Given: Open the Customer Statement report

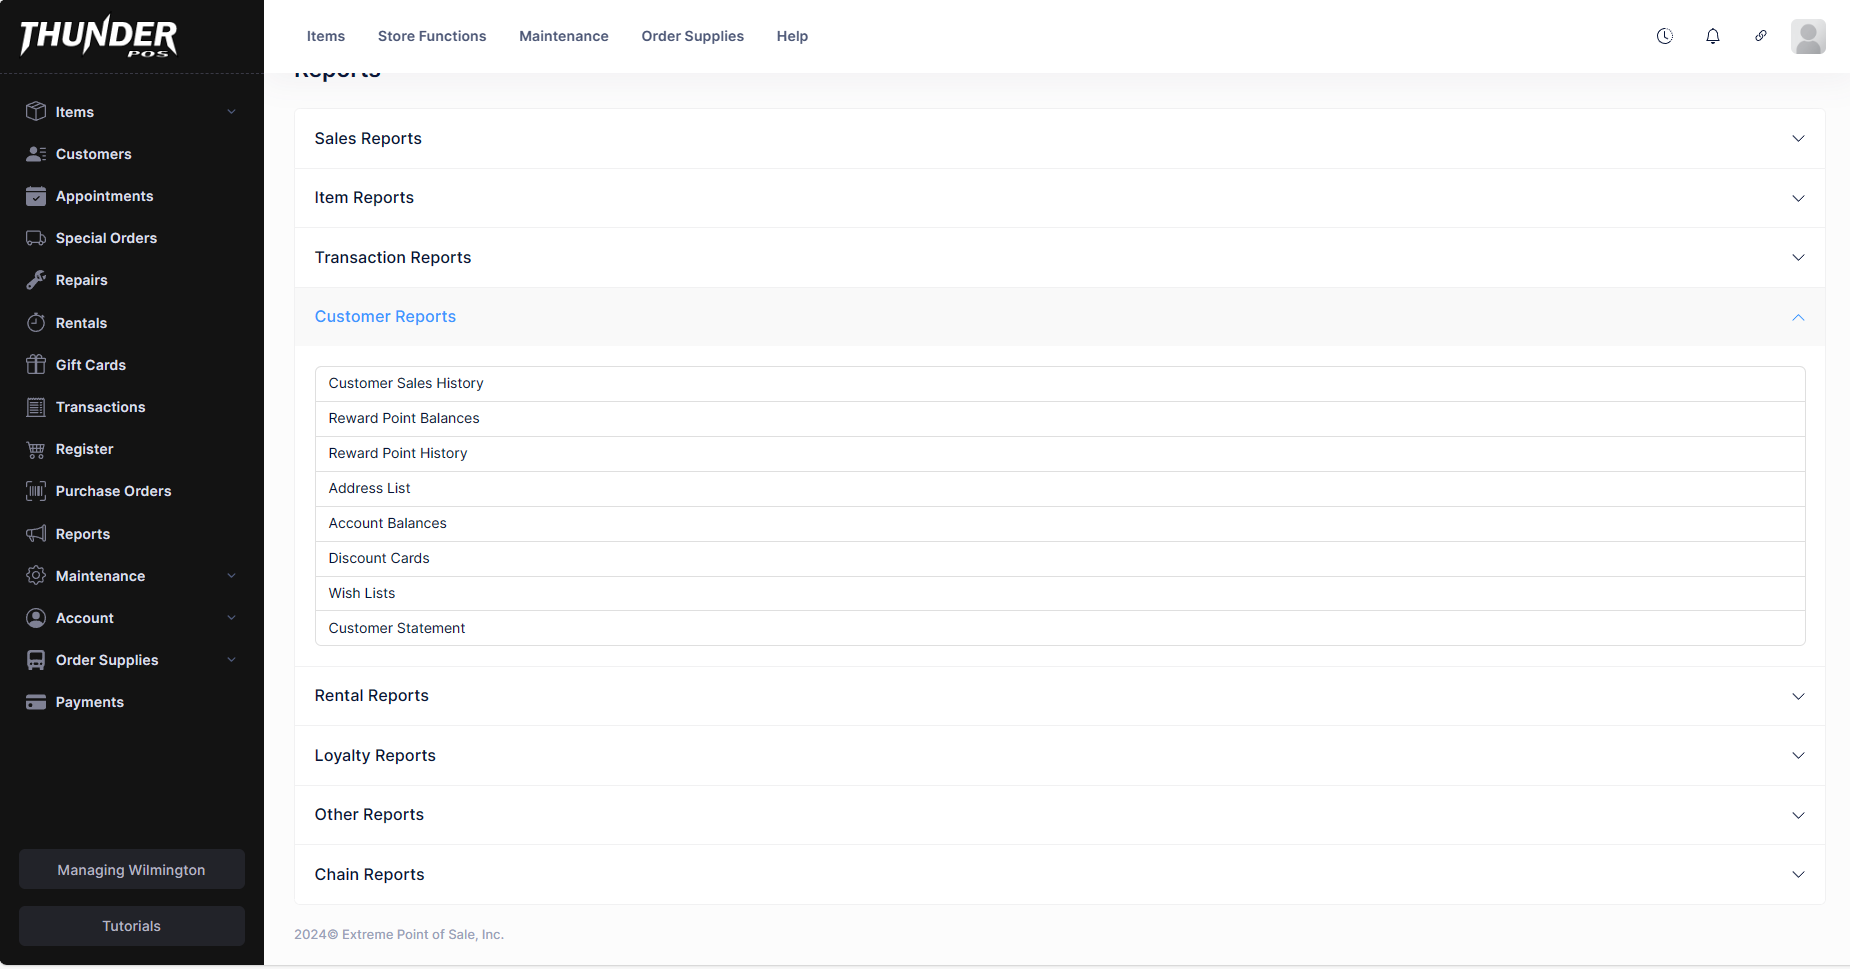Looking at the screenshot, I should click(x=397, y=628).
